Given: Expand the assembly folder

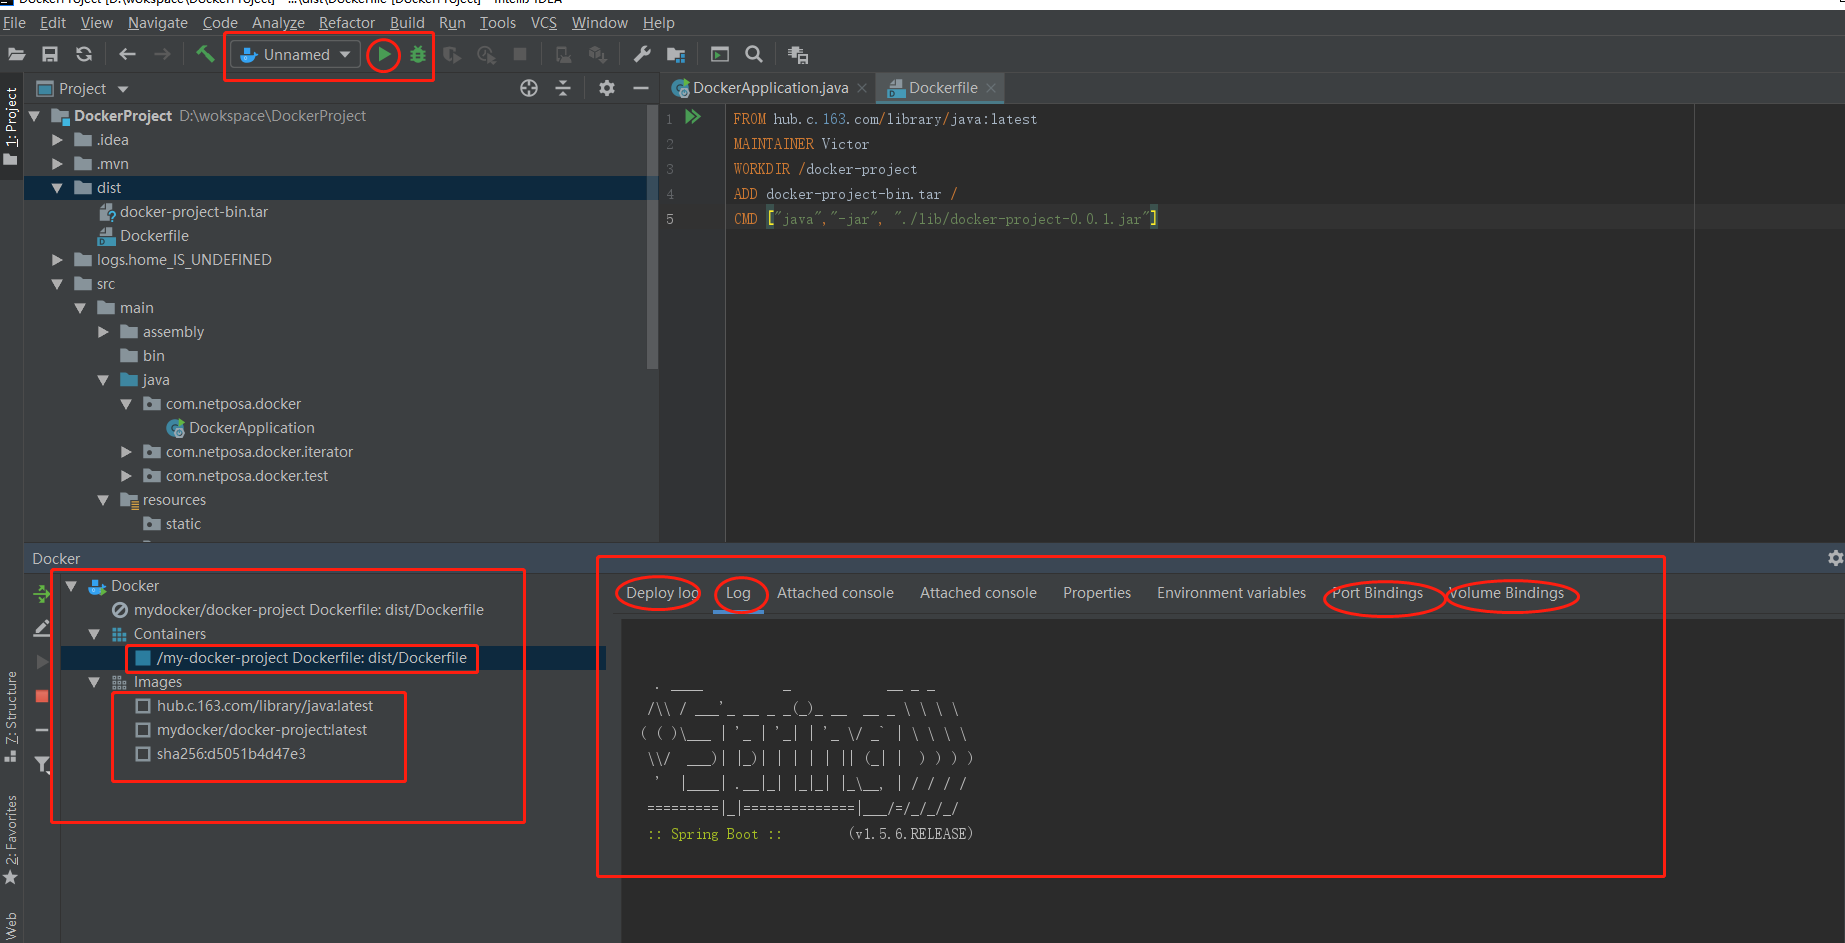Looking at the screenshot, I should [x=103, y=332].
